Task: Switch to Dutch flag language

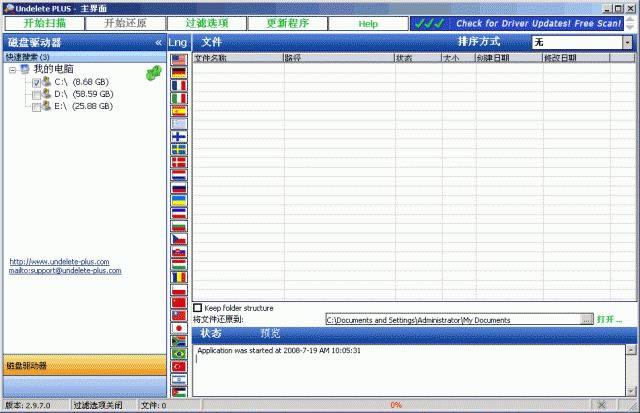Action: click(x=179, y=175)
